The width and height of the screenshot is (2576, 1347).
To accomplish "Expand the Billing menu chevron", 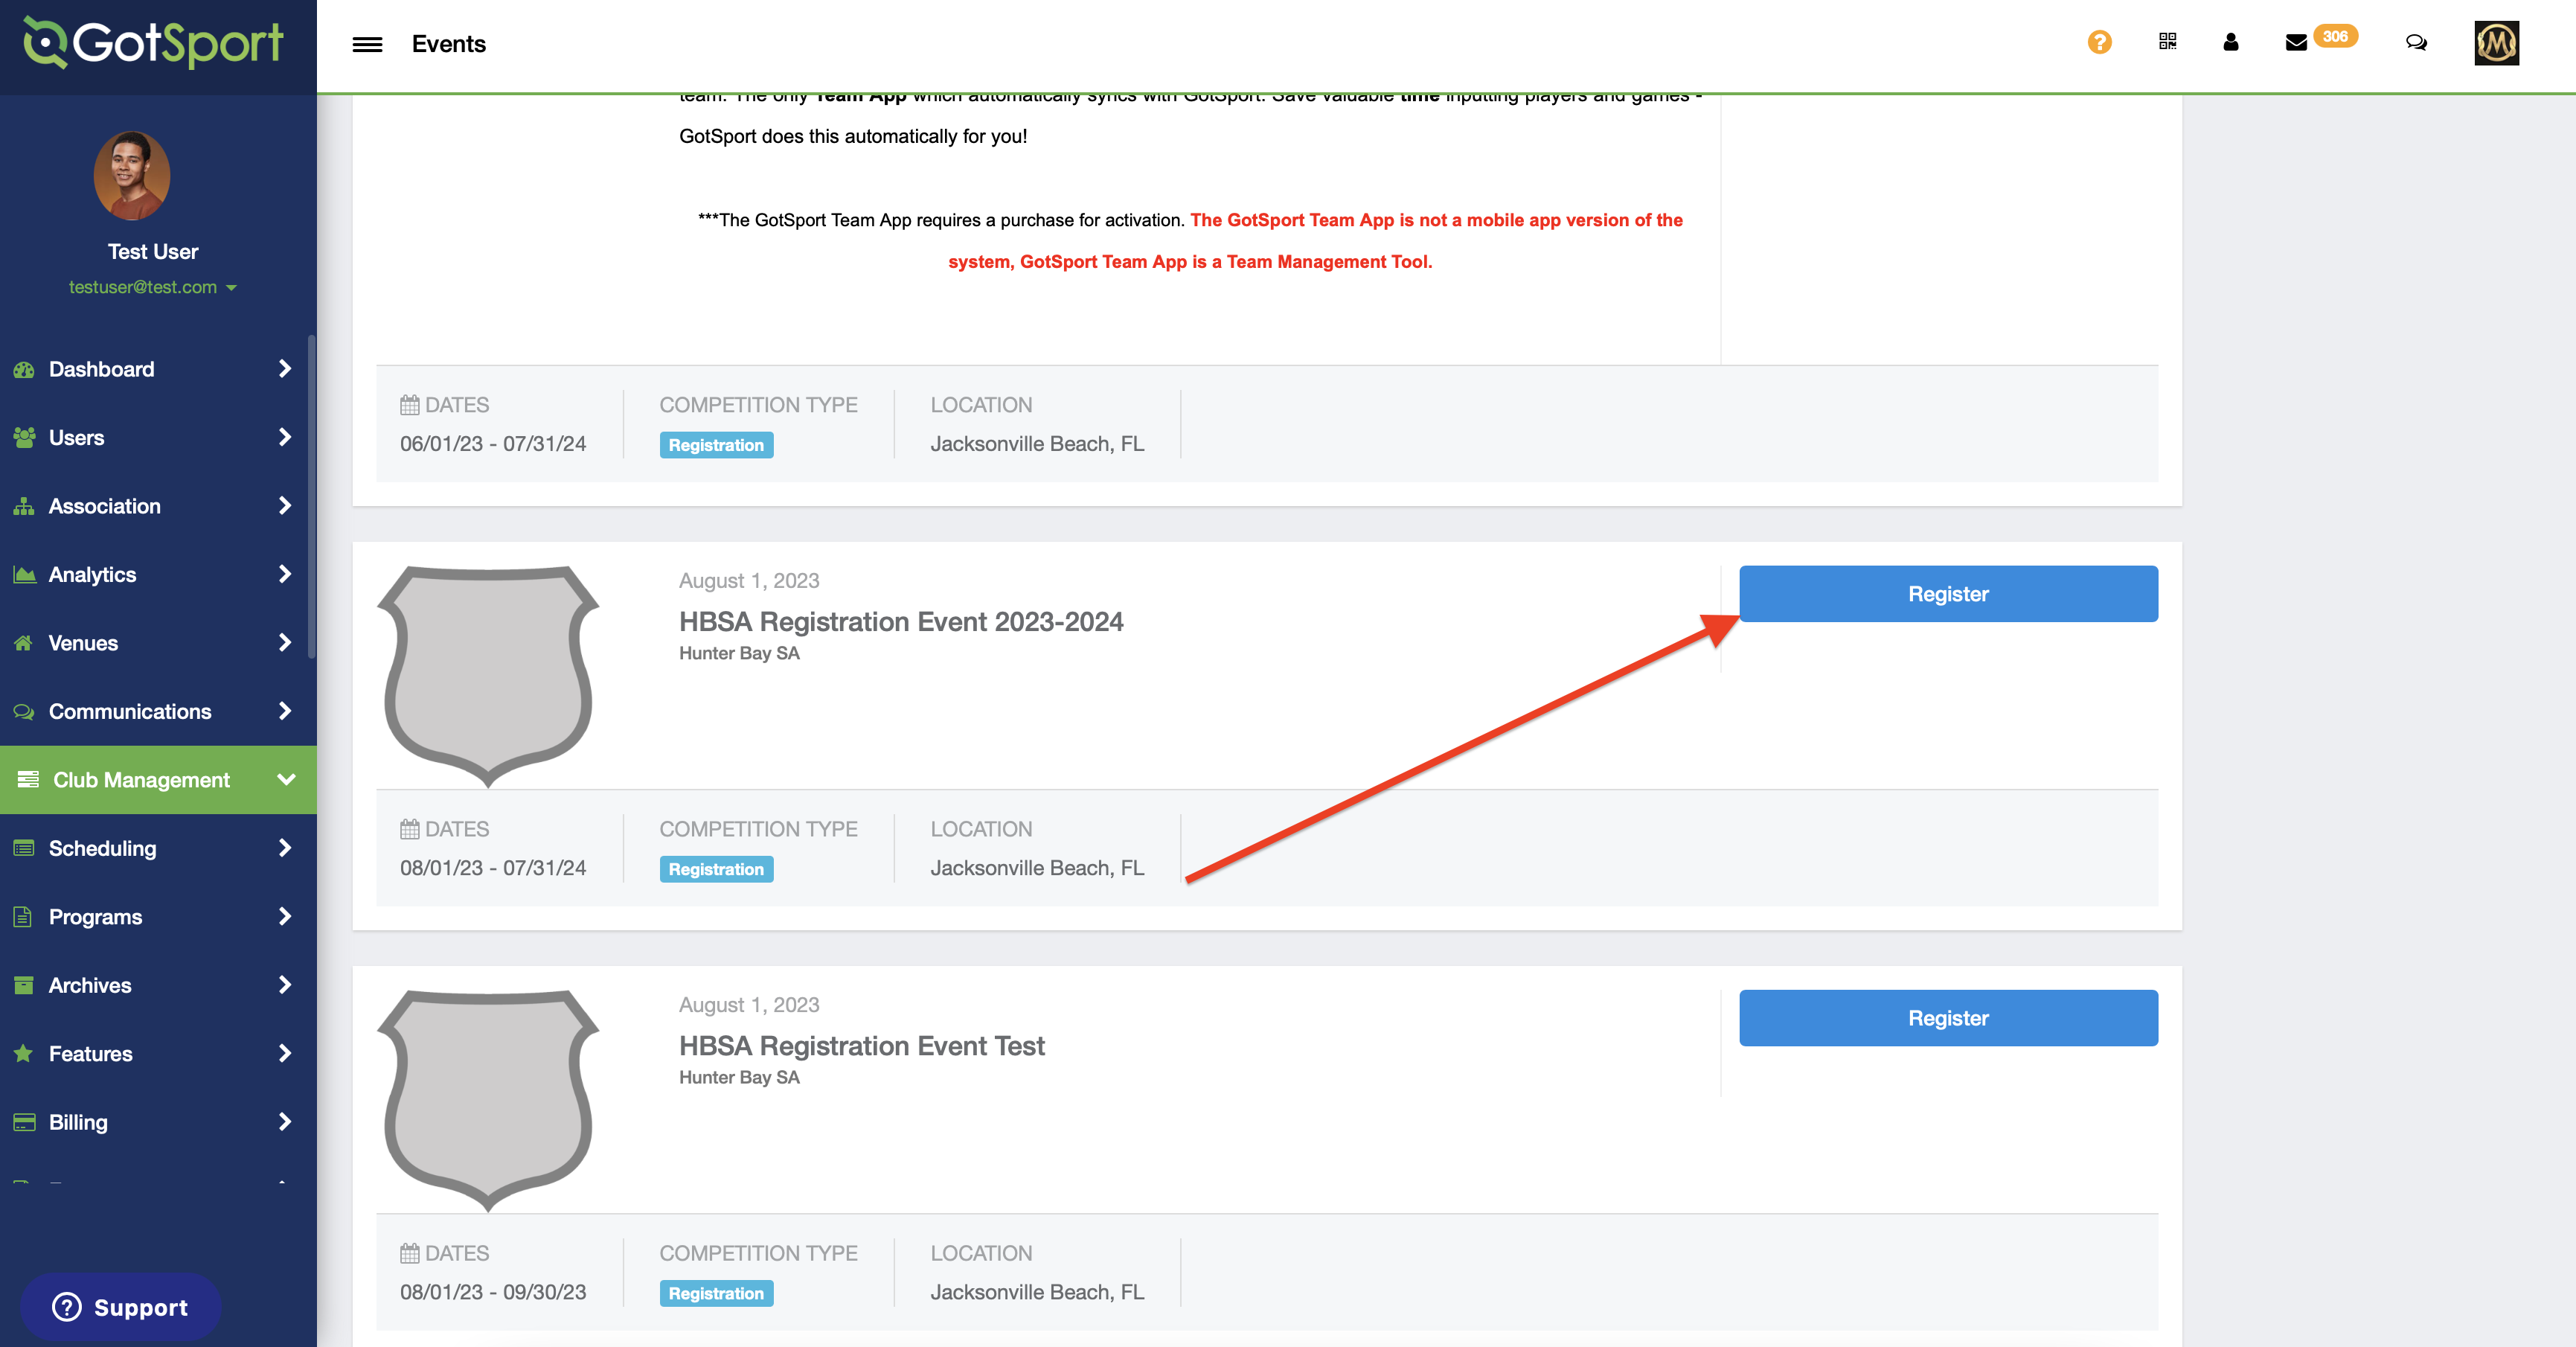I will coord(285,1122).
